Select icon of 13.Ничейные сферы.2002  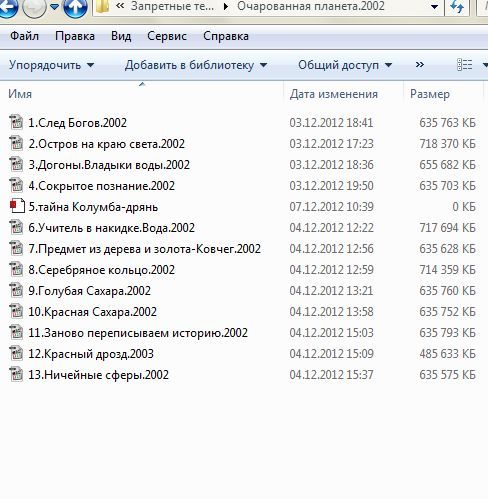(16, 374)
